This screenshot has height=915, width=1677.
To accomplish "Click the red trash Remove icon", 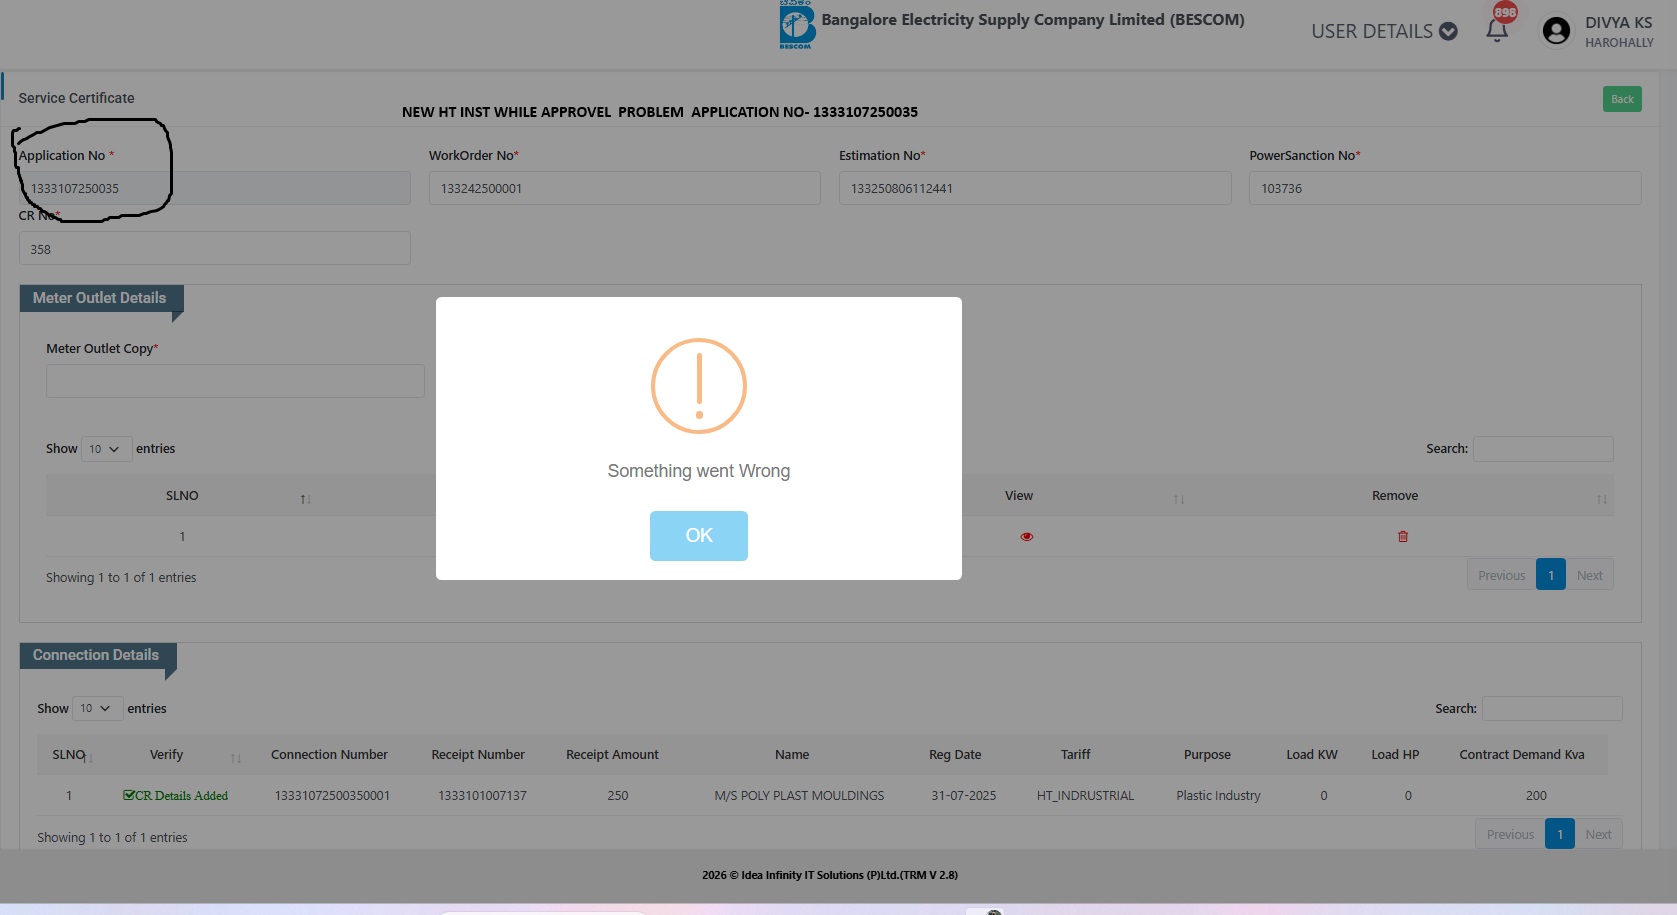I will point(1403,537).
